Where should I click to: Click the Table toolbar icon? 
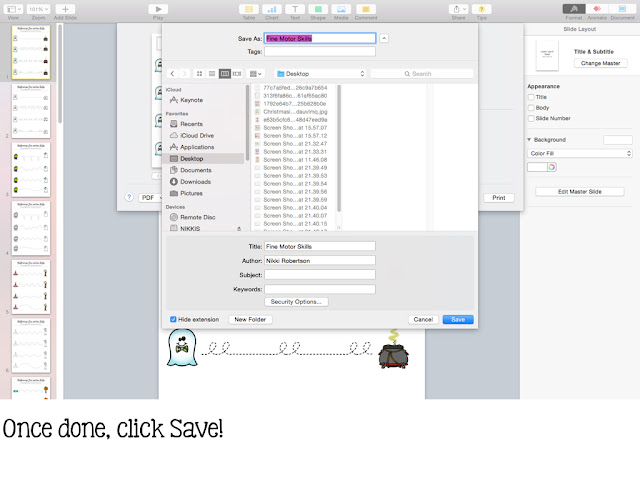(249, 9)
